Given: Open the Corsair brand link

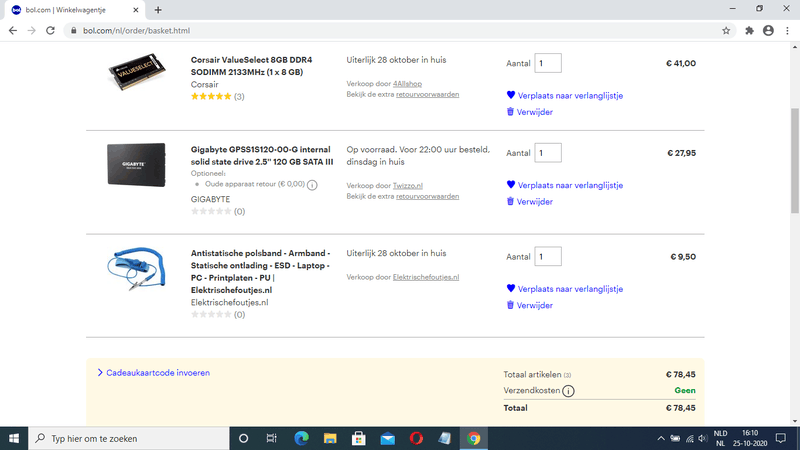Looking at the screenshot, I should click(x=205, y=85).
